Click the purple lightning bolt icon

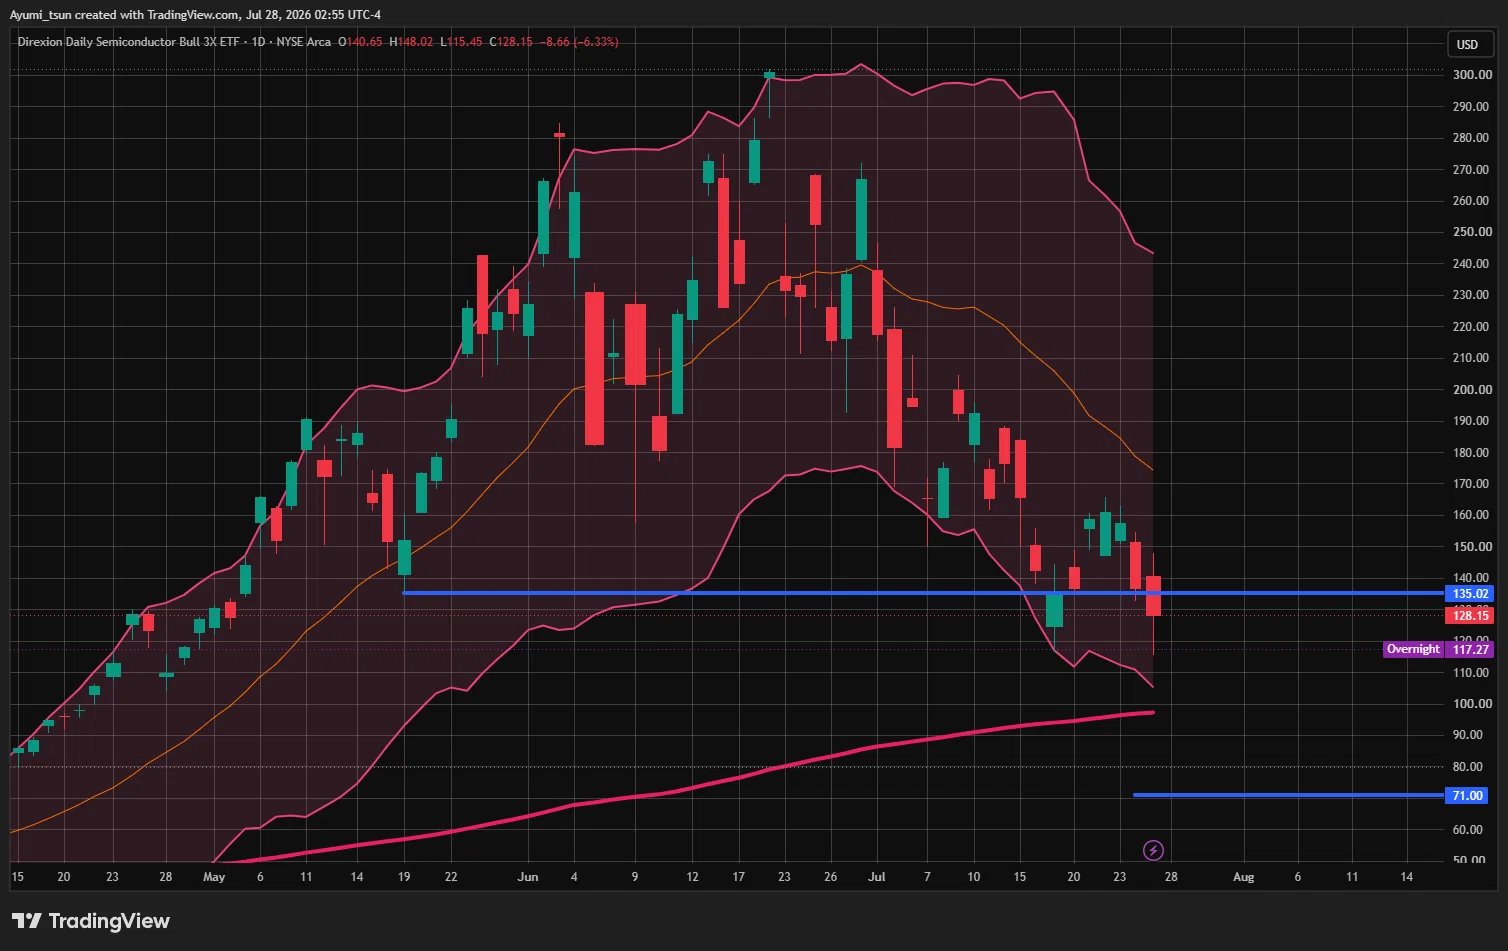coord(1153,850)
